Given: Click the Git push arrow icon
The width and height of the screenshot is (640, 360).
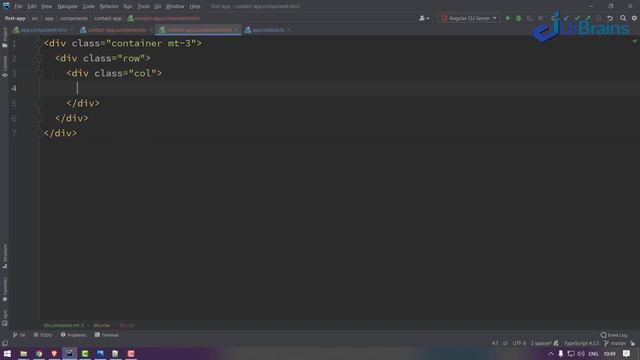Looking at the screenshot, I should click(x=588, y=18).
